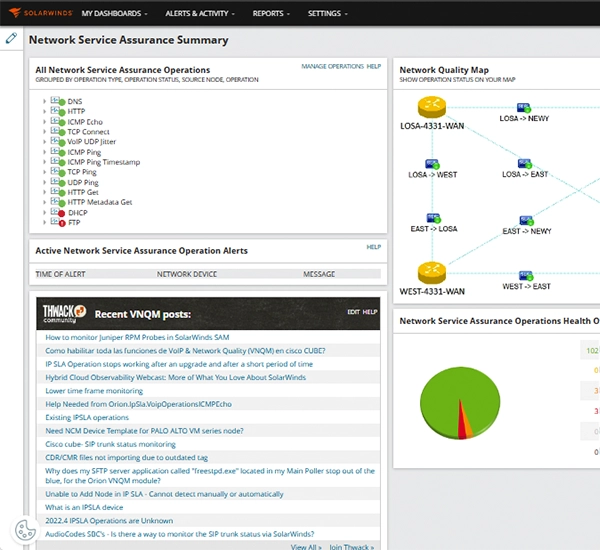Open 'Lower time frame monitoring' post
The height and width of the screenshot is (550, 600).
click(94, 391)
